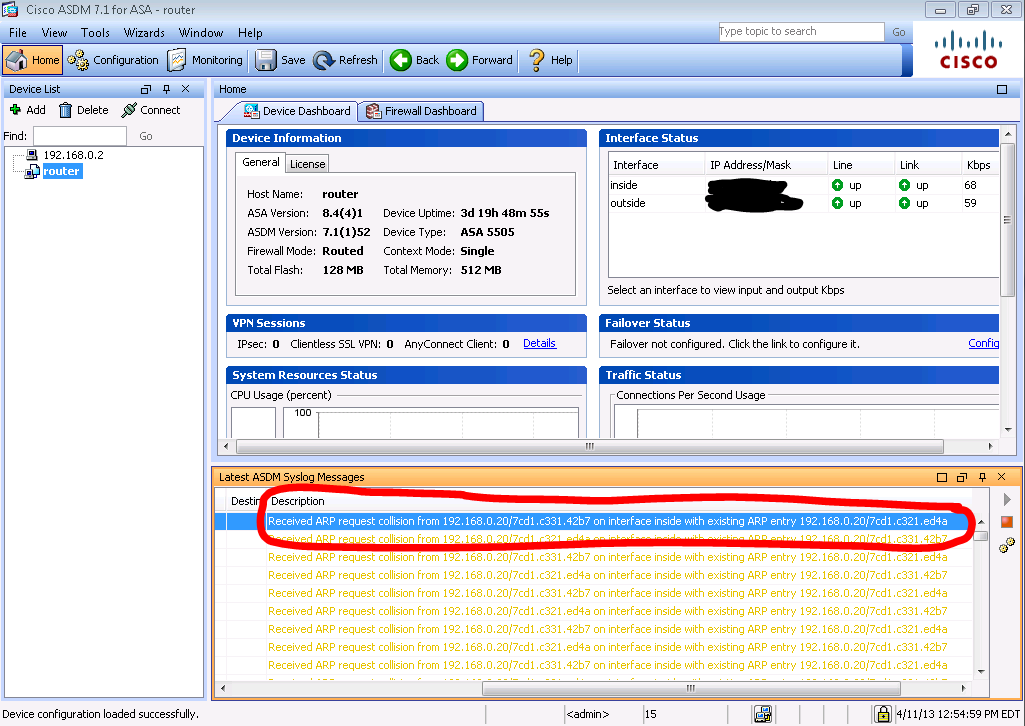
Task: Select the inside interface row
Action: 803,185
